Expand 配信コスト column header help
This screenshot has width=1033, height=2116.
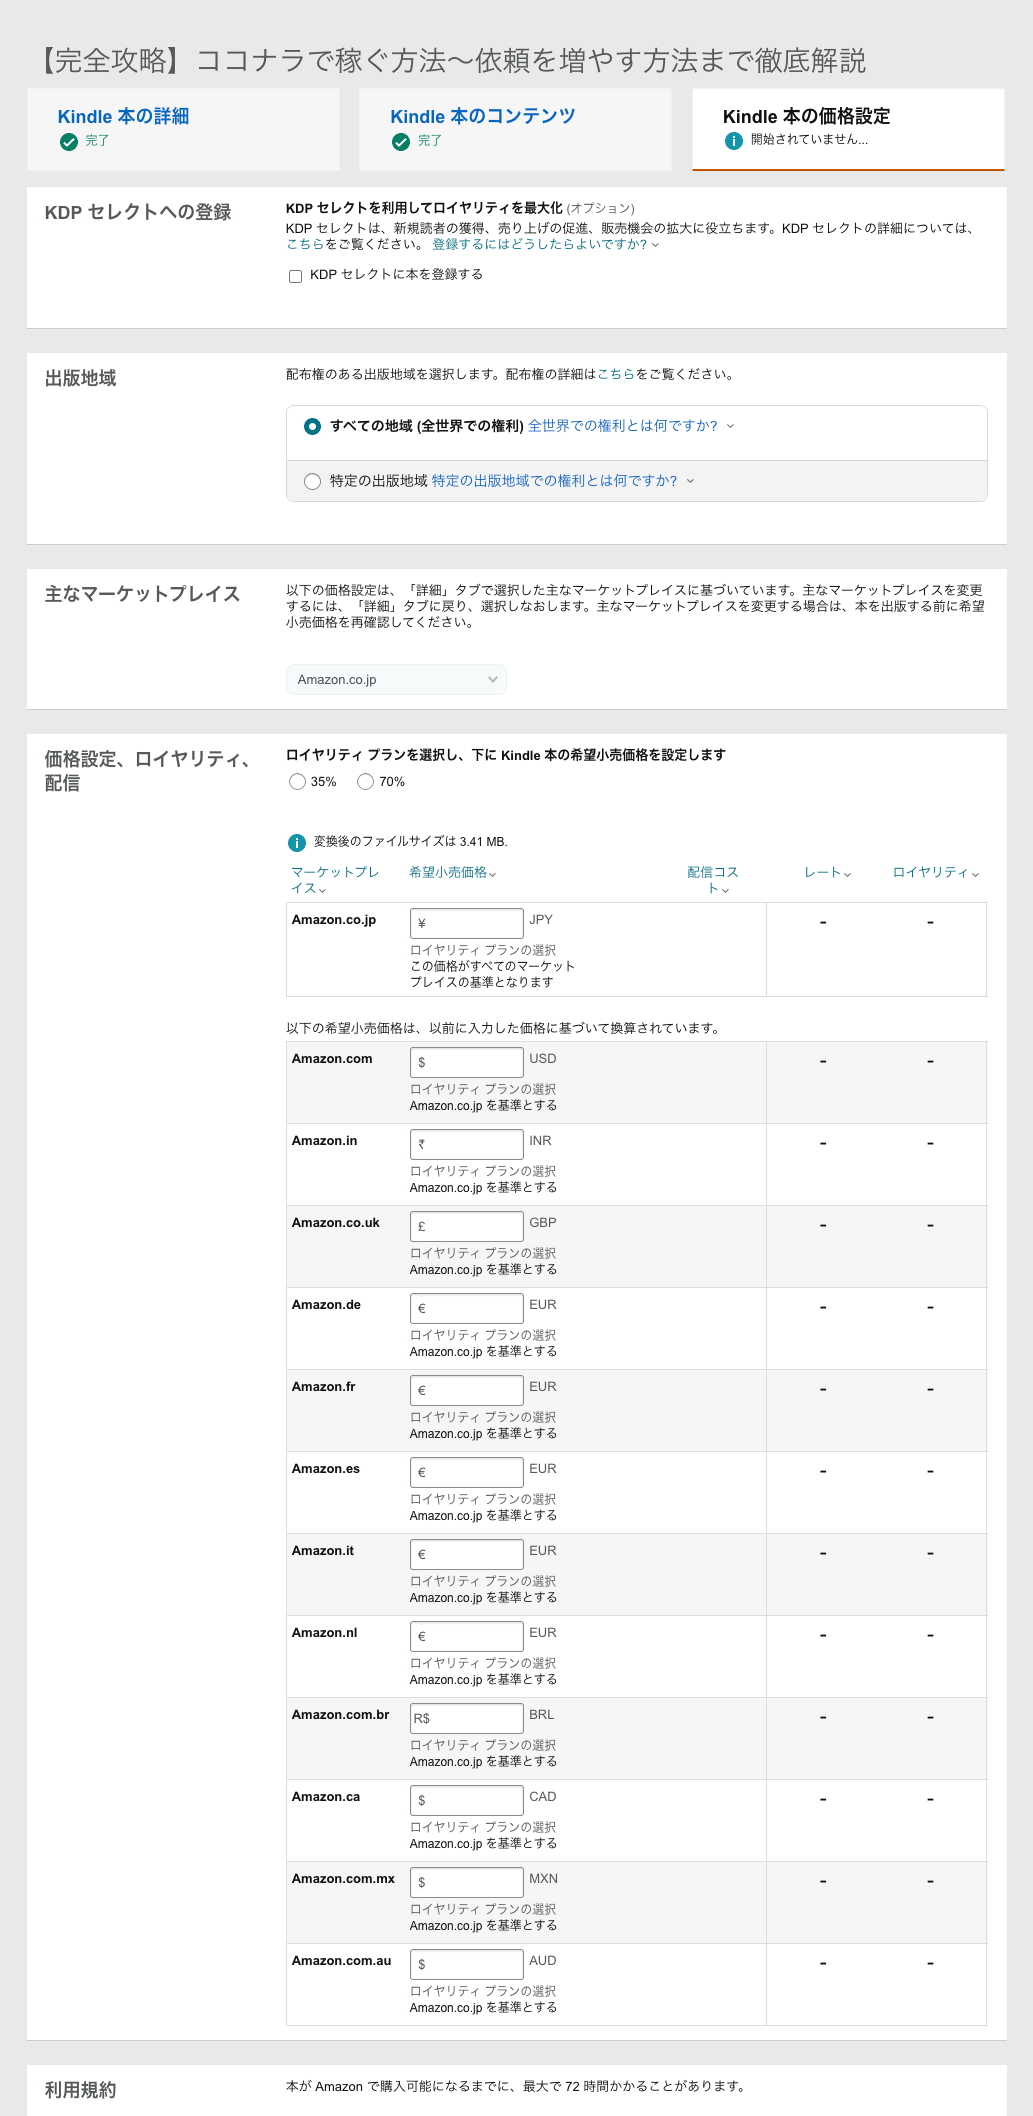tap(713, 880)
